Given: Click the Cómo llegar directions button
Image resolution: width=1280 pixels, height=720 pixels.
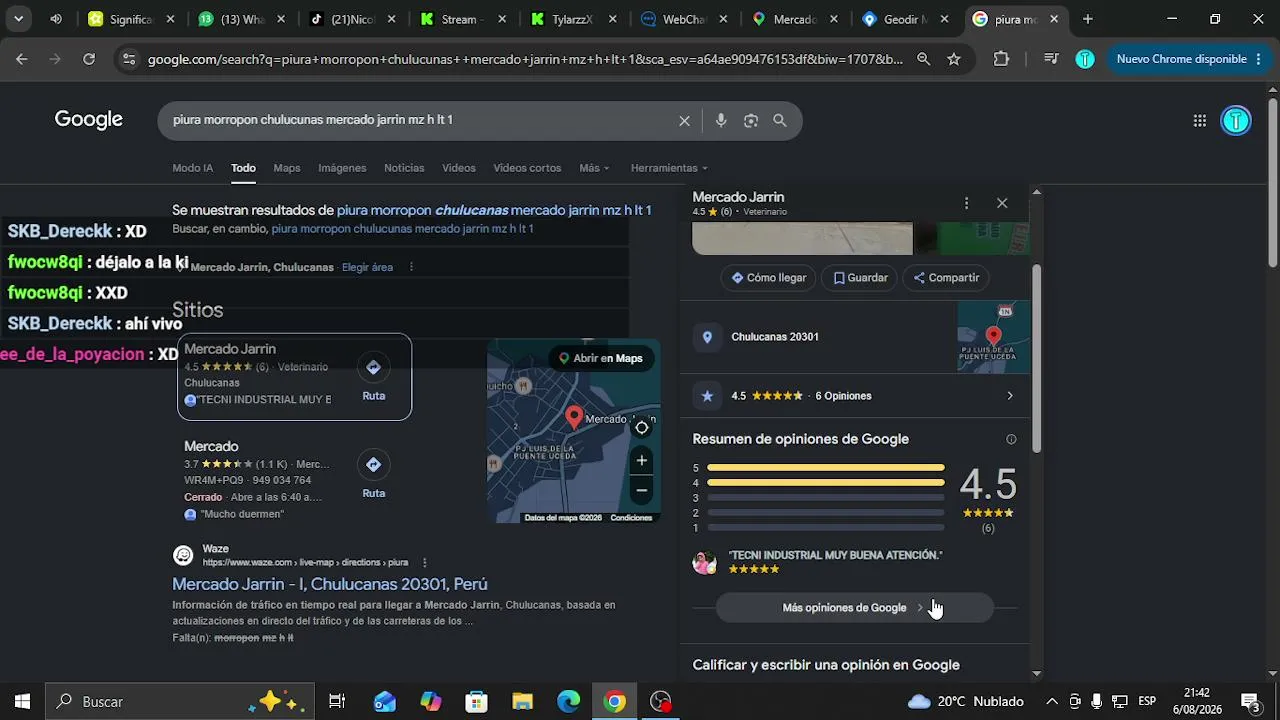Looking at the screenshot, I should point(768,278).
